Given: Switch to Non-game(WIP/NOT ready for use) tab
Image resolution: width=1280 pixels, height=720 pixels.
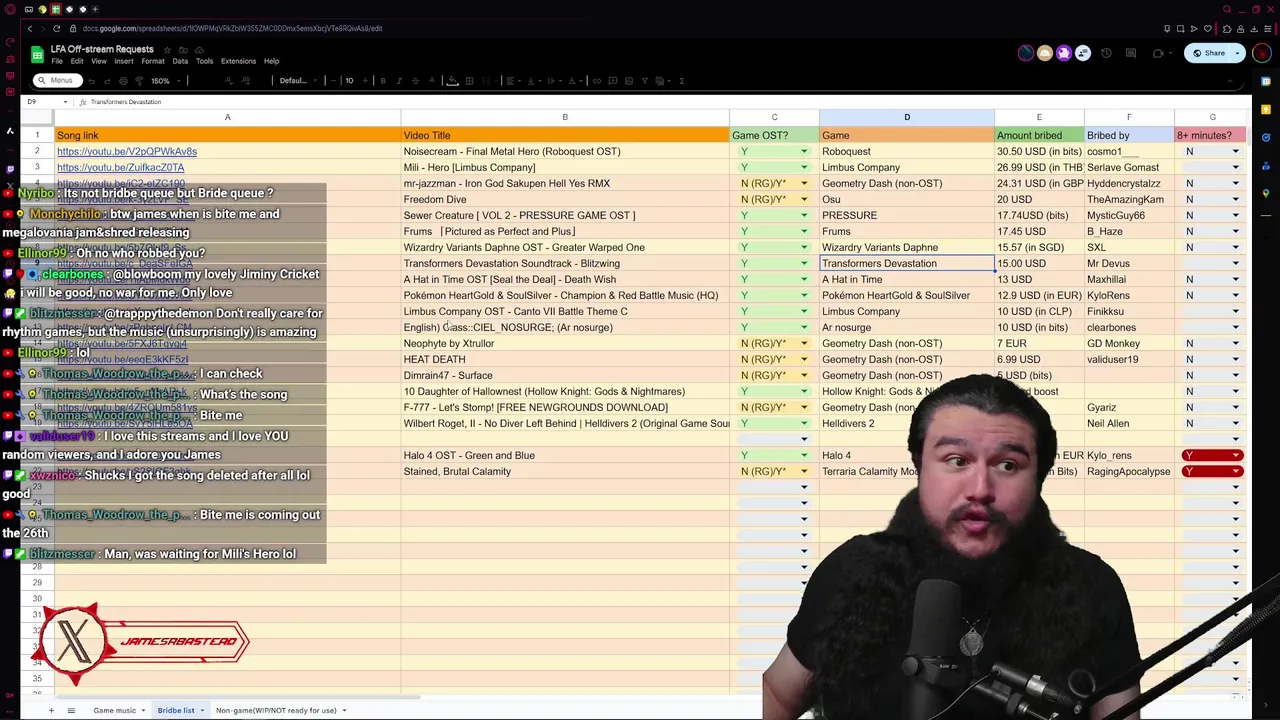Looking at the screenshot, I should pyautogui.click(x=276, y=710).
